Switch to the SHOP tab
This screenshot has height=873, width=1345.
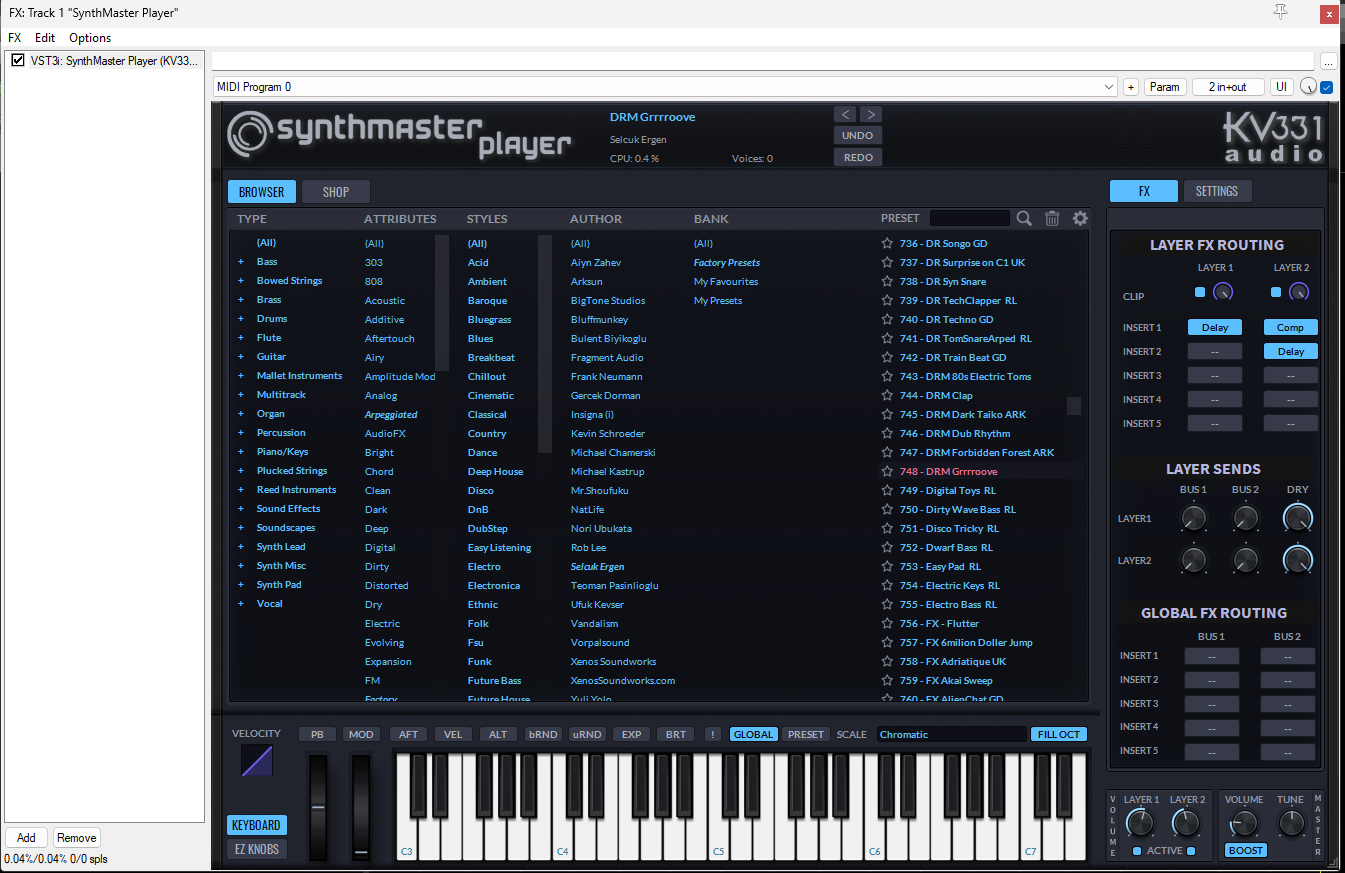(336, 192)
